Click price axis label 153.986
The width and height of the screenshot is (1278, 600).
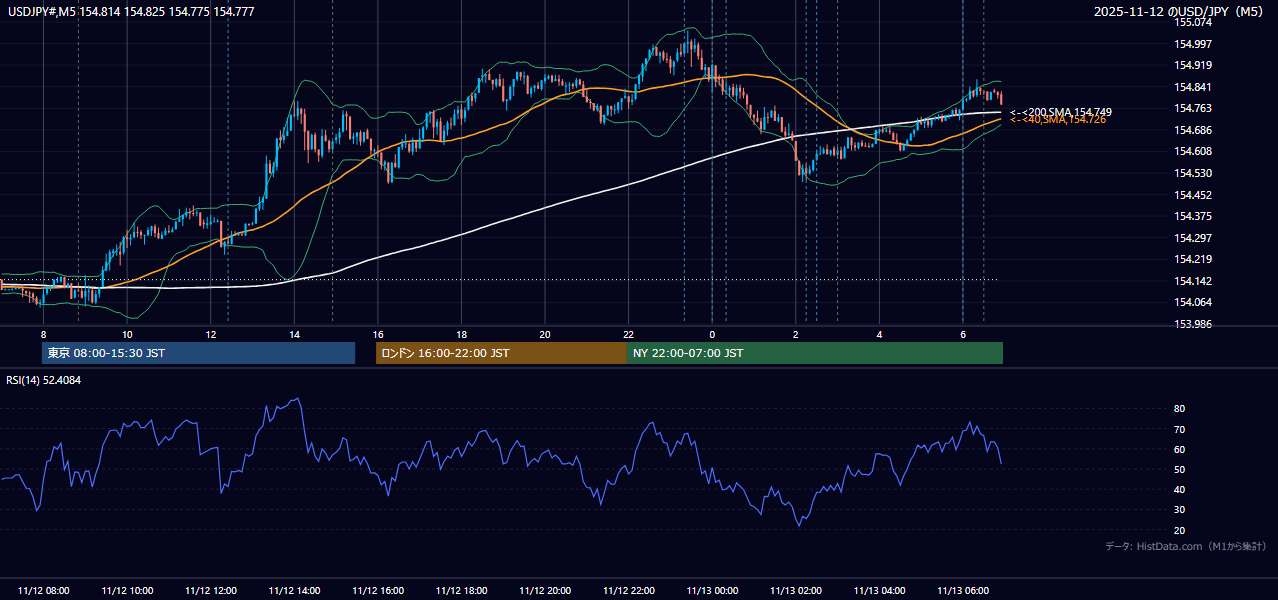click(x=1192, y=324)
